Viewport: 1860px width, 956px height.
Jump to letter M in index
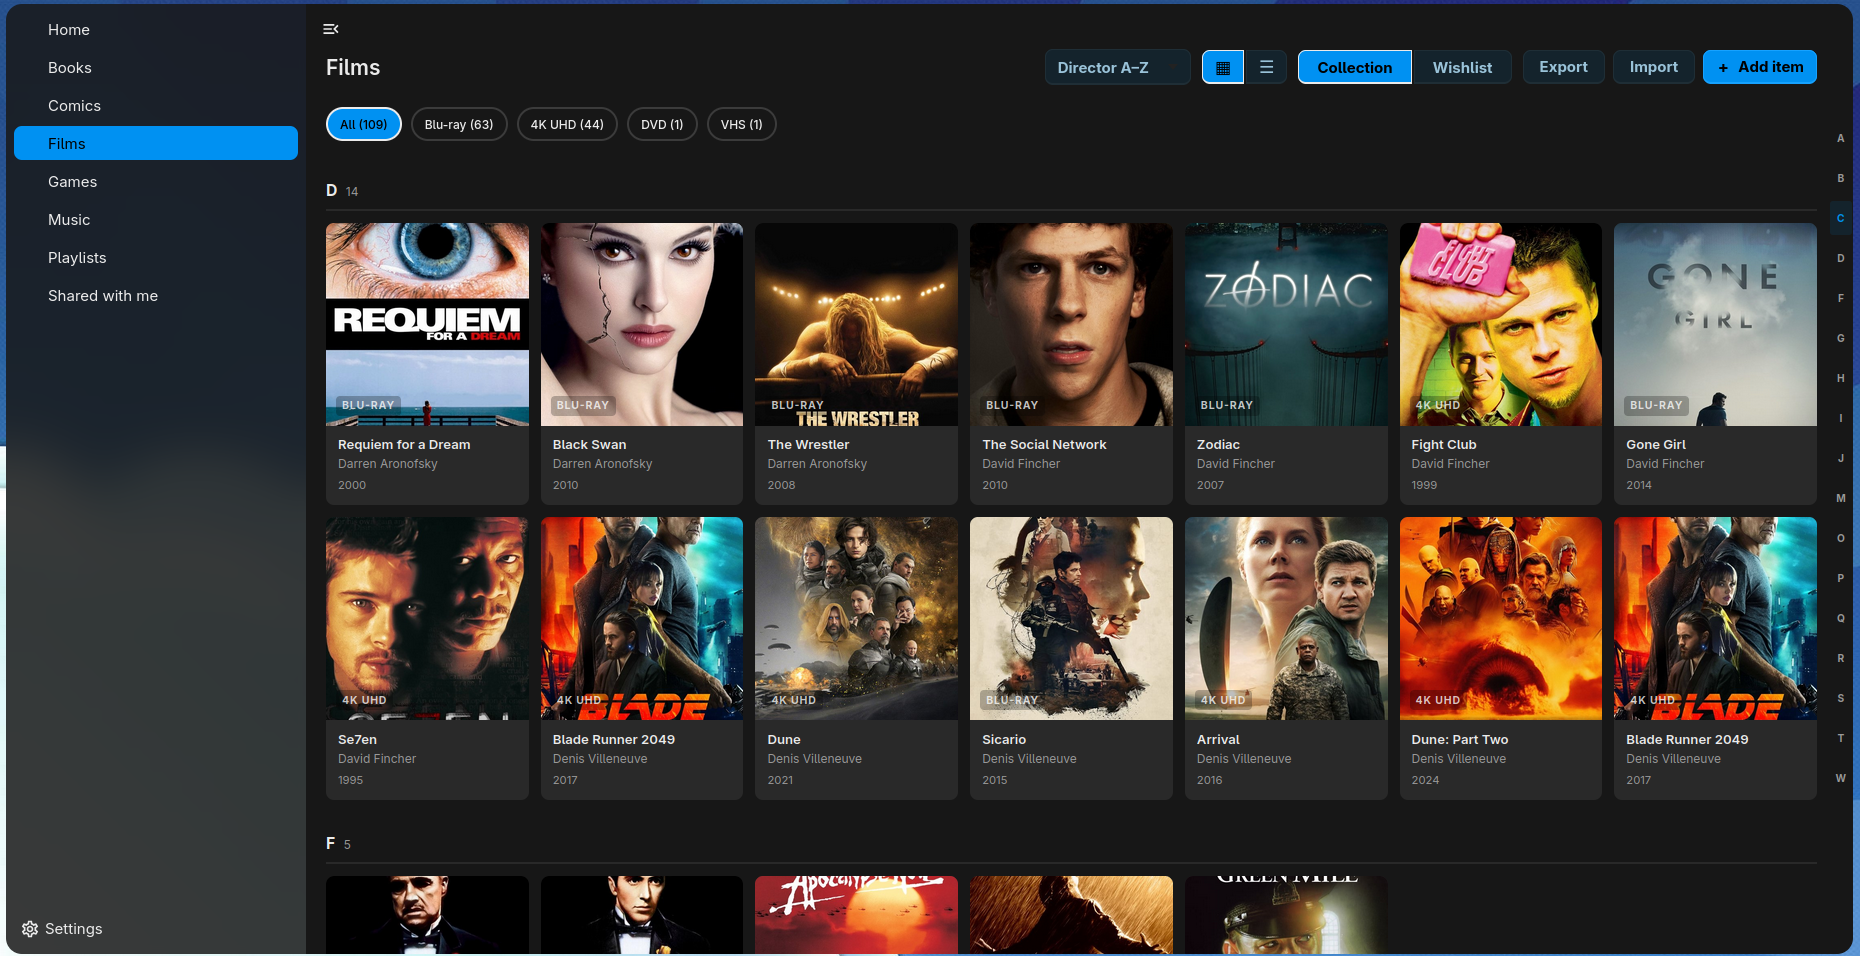point(1840,498)
